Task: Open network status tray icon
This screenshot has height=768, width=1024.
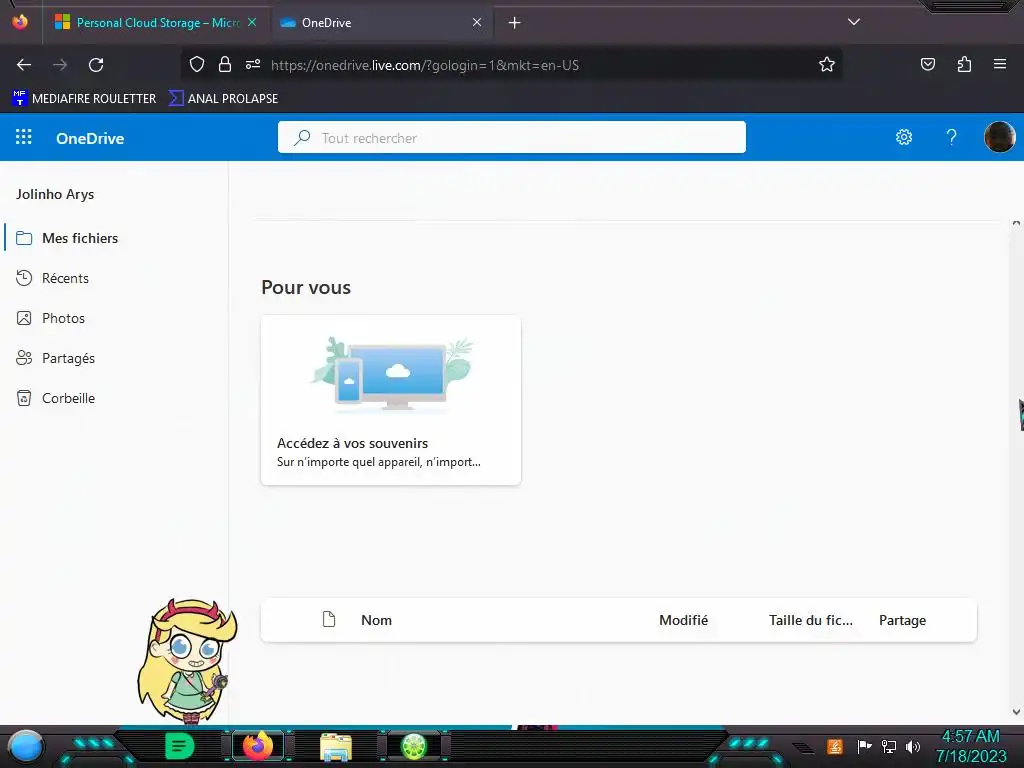Action: [889, 746]
